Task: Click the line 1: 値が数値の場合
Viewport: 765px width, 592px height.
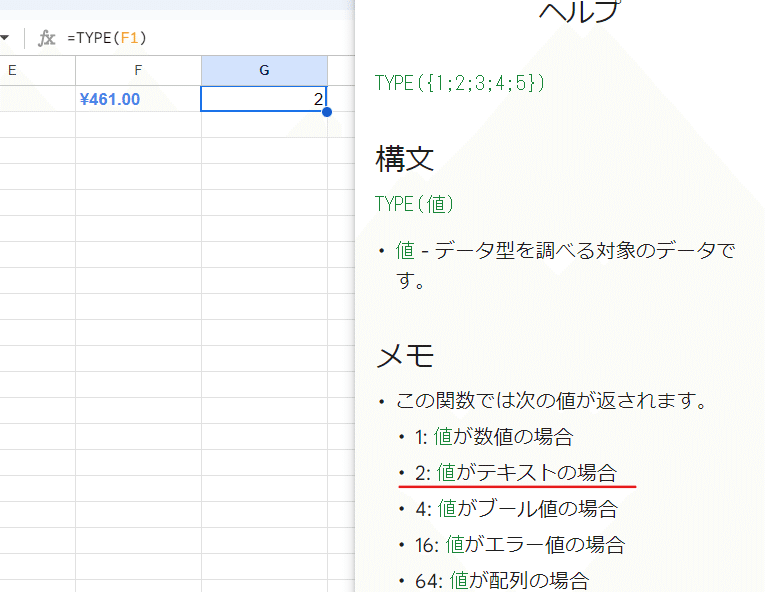Action: pos(494,437)
